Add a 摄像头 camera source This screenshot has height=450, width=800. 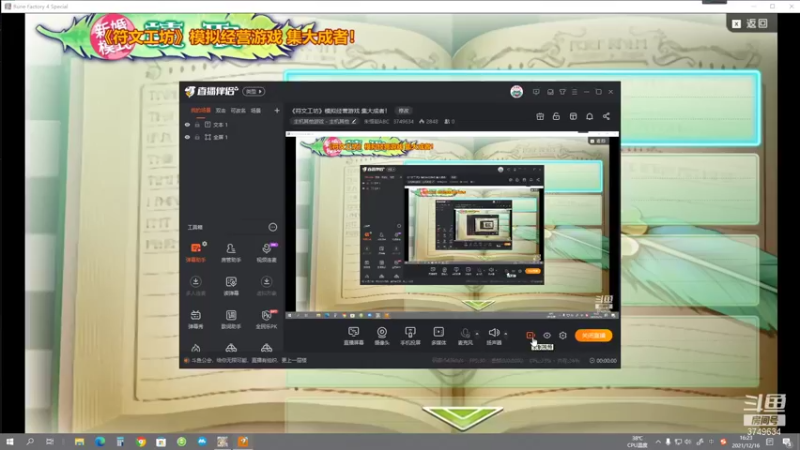tap(382, 336)
